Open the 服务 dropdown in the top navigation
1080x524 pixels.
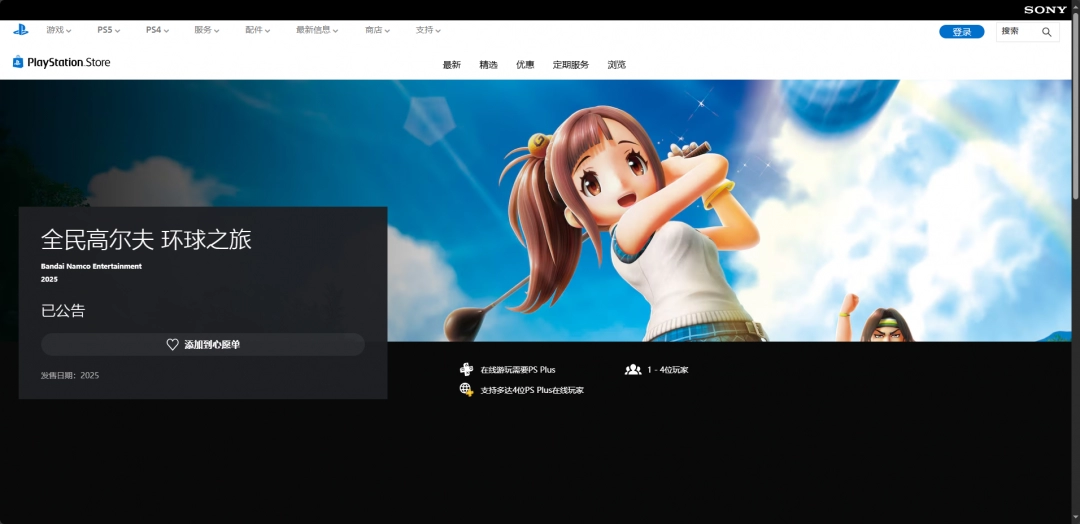click(207, 31)
